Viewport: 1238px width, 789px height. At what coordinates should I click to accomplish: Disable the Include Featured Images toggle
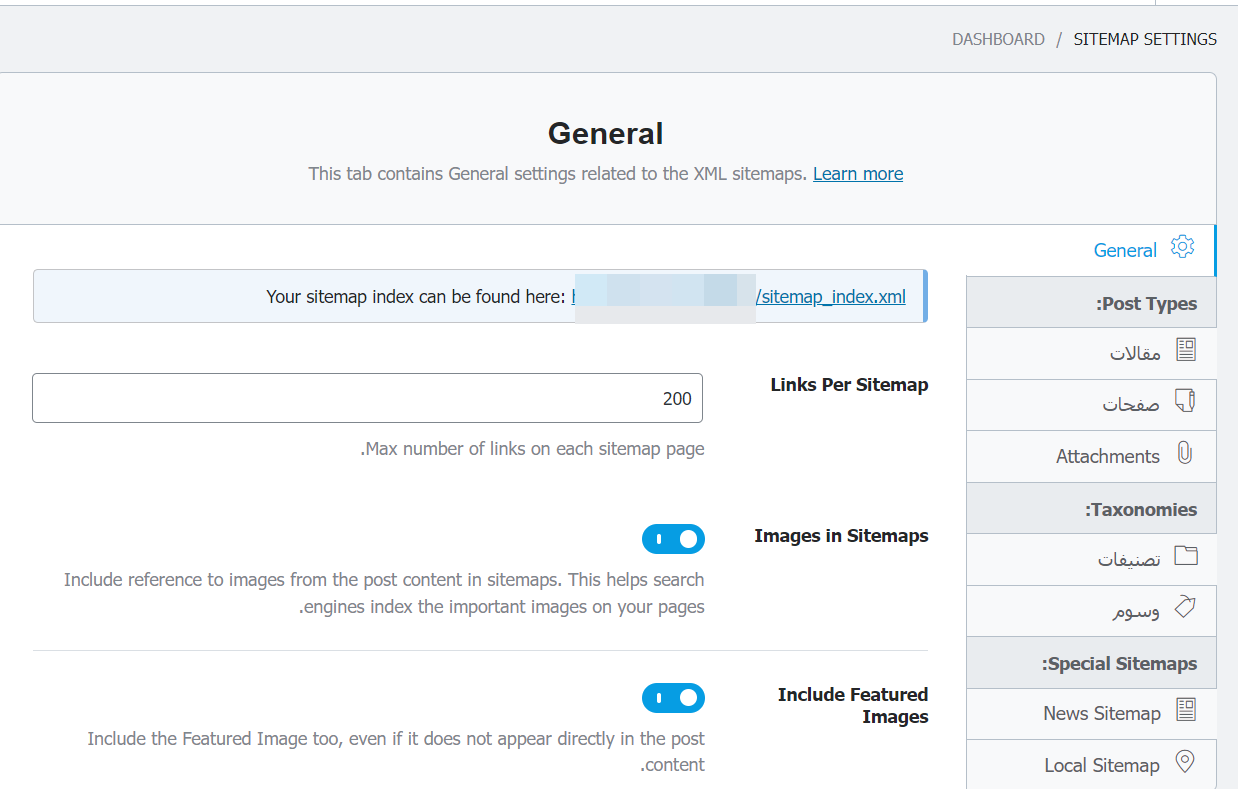pyautogui.click(x=673, y=698)
